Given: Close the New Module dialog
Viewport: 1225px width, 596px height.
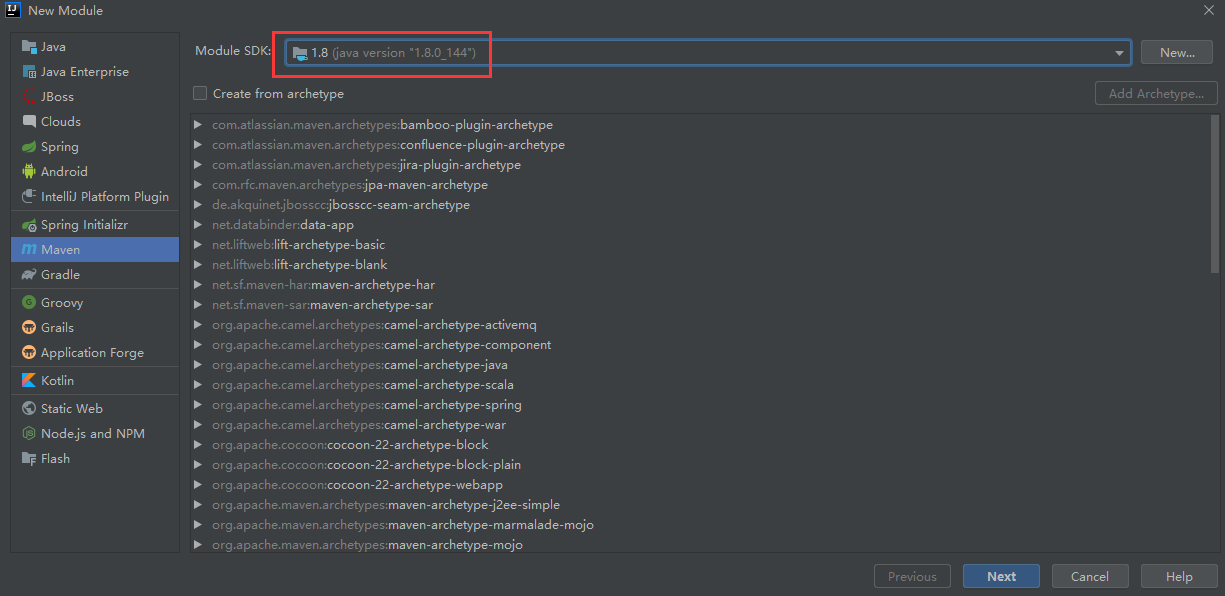Looking at the screenshot, I should coord(1208,10).
